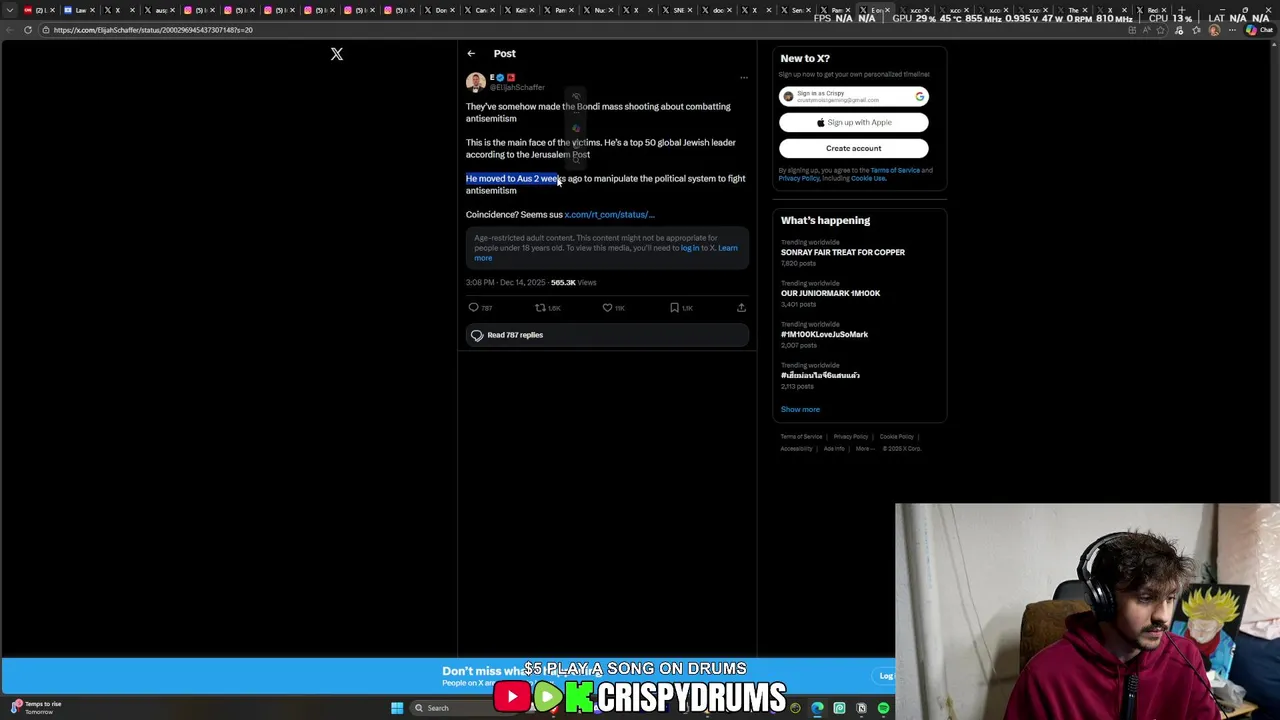The height and width of the screenshot is (720, 1280).
Task: Click the browser refresh button
Action: tap(27, 30)
